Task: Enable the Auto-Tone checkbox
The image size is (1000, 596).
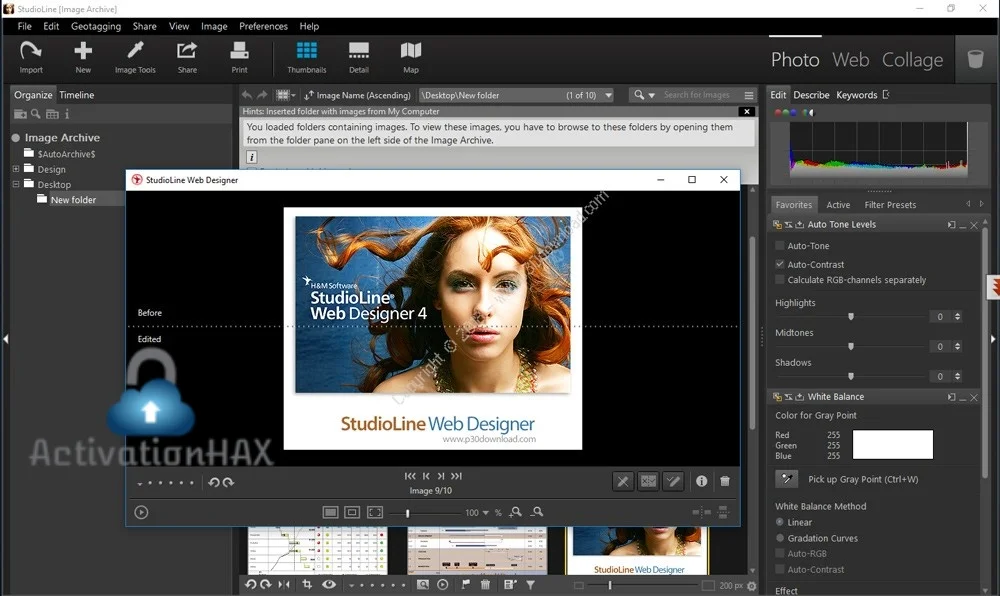Action: coord(779,245)
